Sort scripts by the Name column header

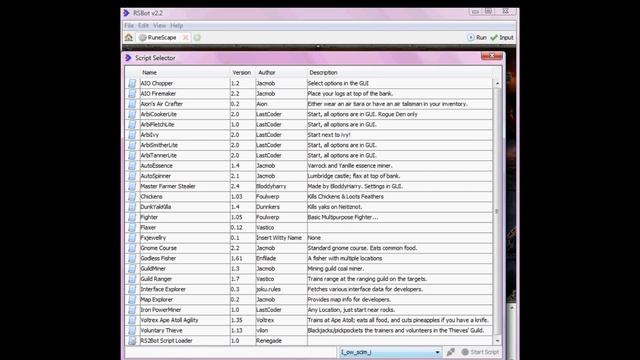pyautogui.click(x=149, y=72)
